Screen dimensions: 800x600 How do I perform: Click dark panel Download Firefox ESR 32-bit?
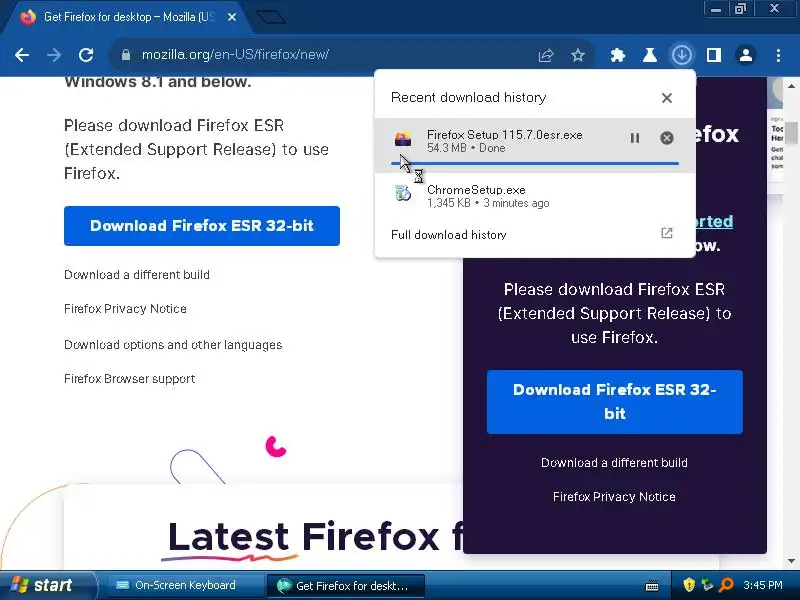tap(614, 402)
